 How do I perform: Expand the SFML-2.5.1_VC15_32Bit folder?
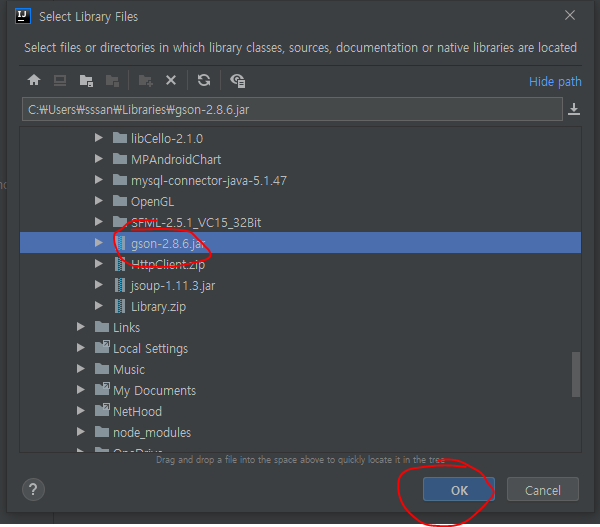tap(99, 222)
